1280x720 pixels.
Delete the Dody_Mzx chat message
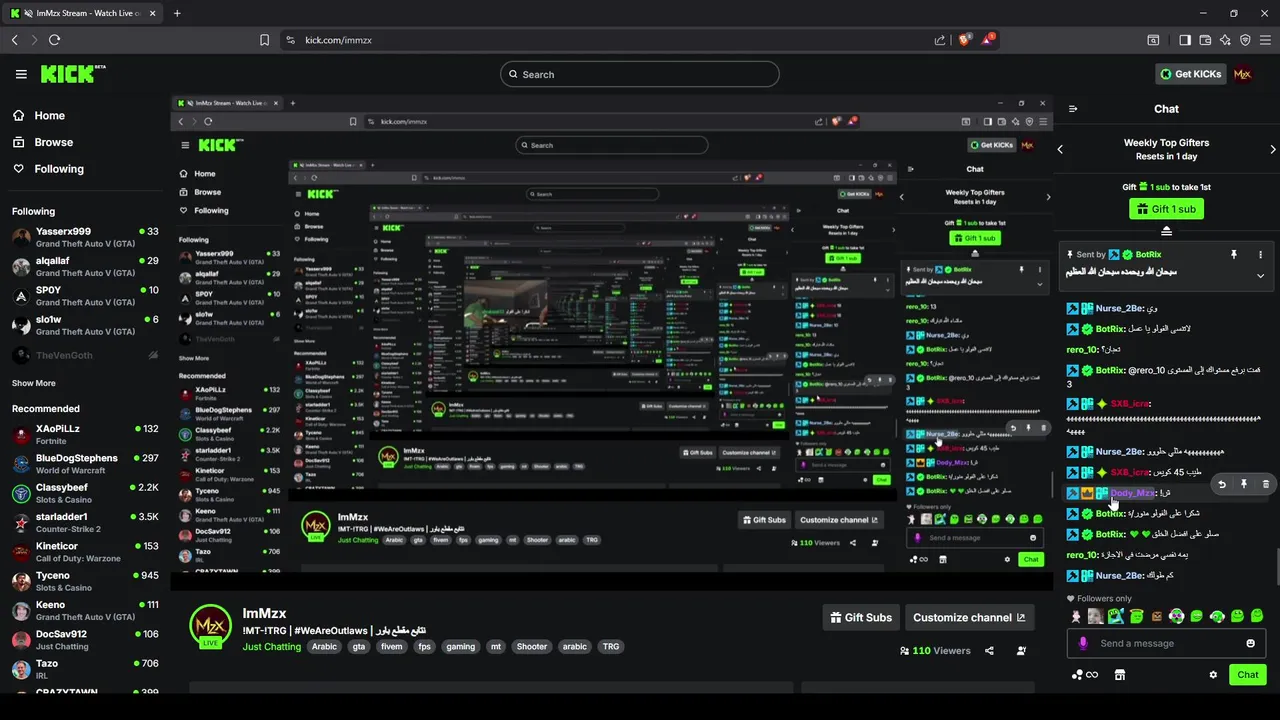(x=1265, y=484)
